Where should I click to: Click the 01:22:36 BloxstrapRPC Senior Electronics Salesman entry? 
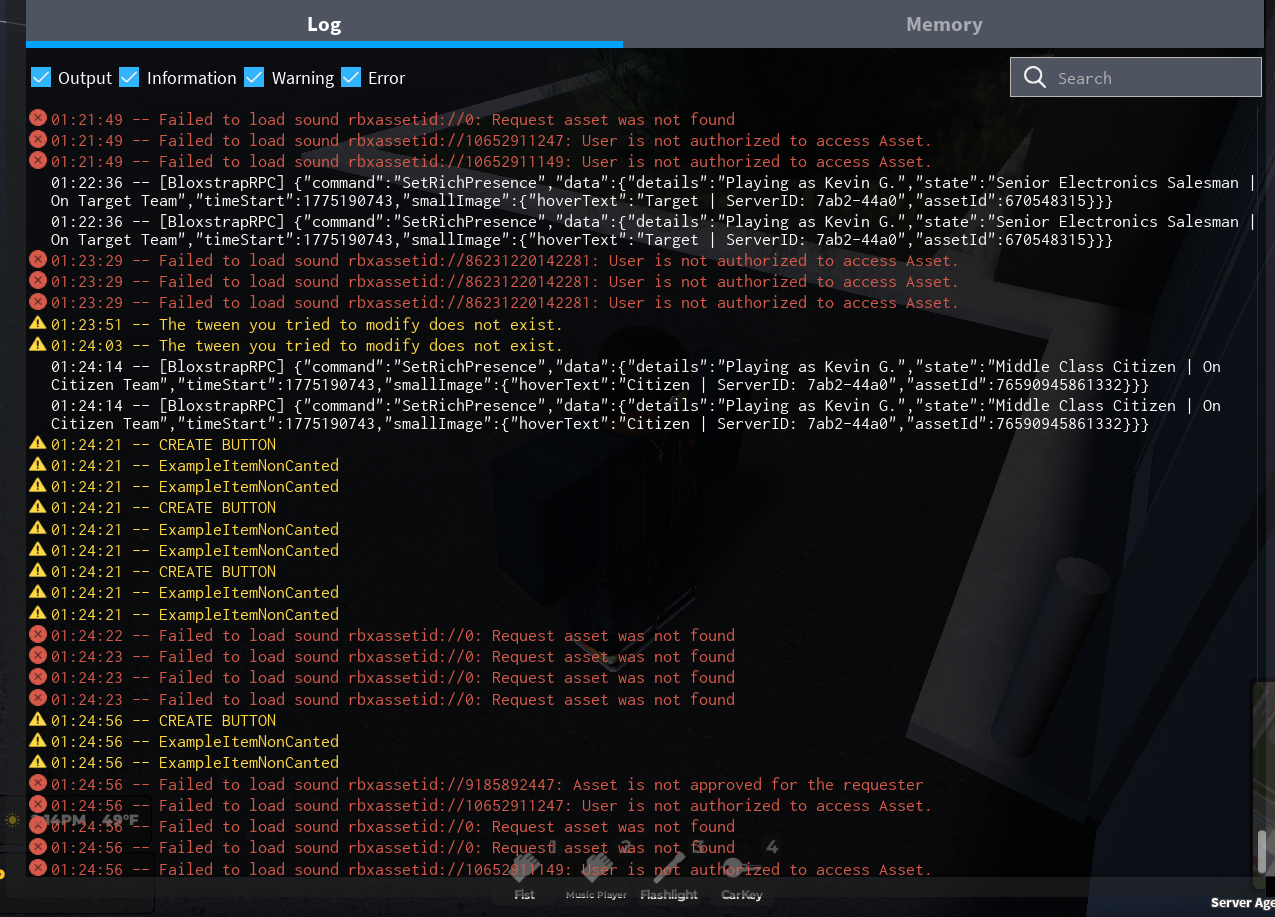(600, 191)
